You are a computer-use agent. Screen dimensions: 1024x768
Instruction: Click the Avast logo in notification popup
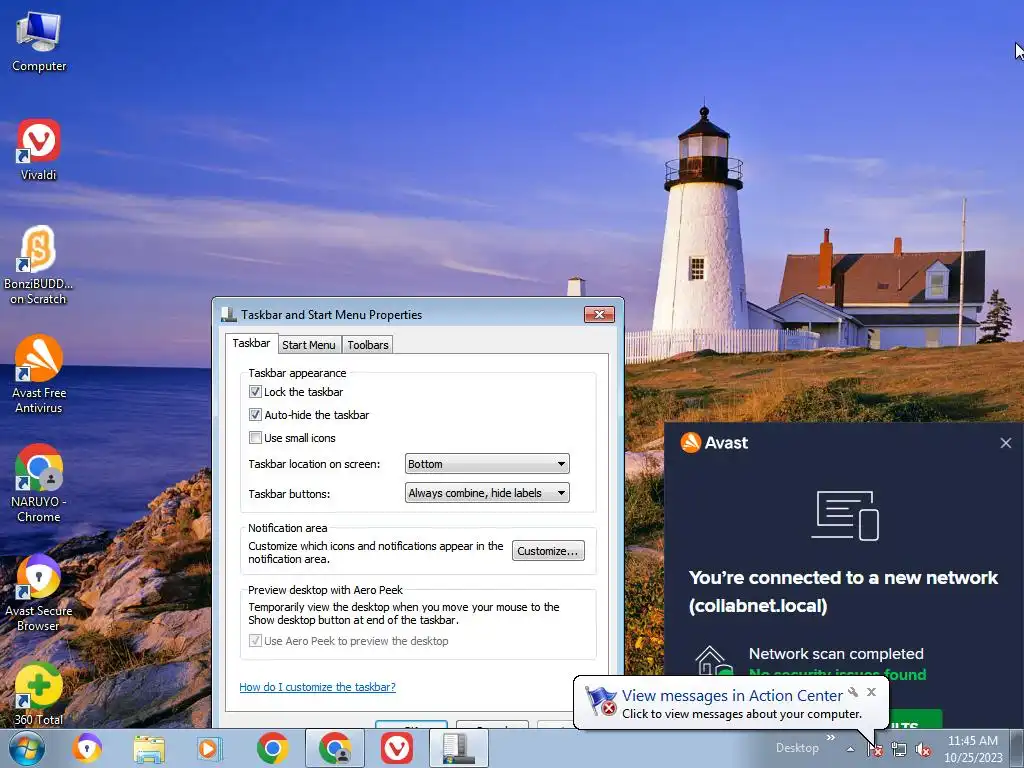[x=714, y=443]
